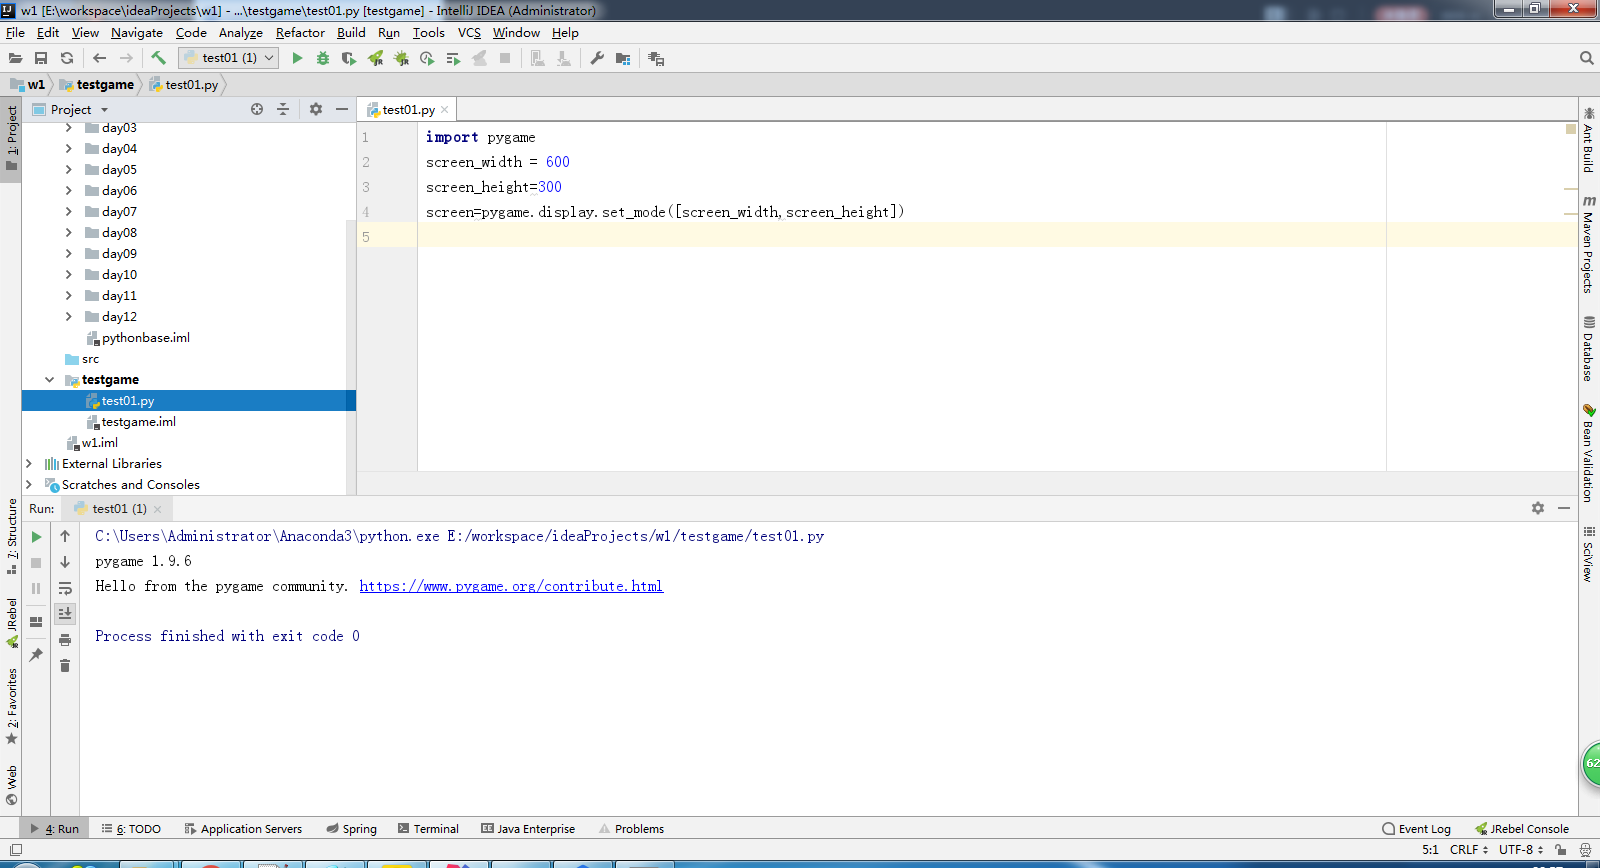Start debugging with the green bug icon
This screenshot has width=1600, height=868.
pos(323,58)
